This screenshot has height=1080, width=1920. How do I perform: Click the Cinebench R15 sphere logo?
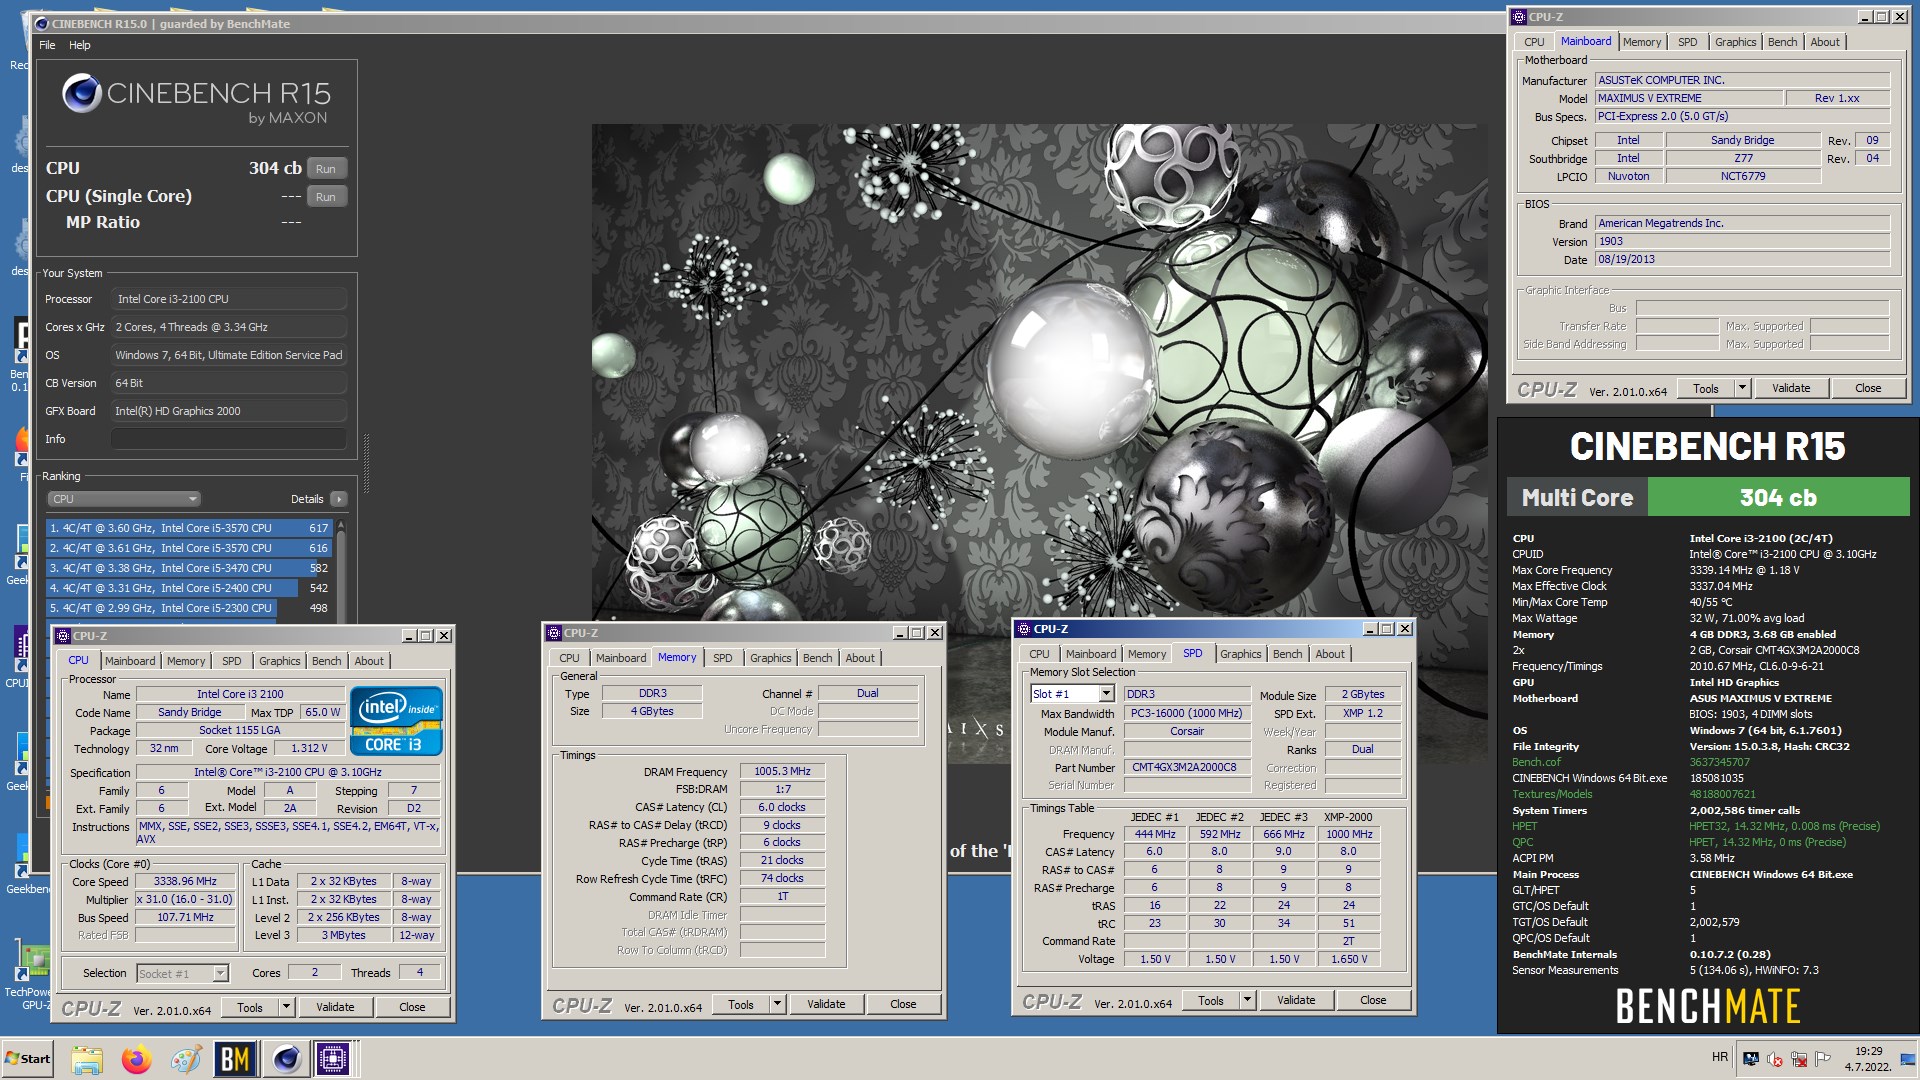click(x=82, y=94)
